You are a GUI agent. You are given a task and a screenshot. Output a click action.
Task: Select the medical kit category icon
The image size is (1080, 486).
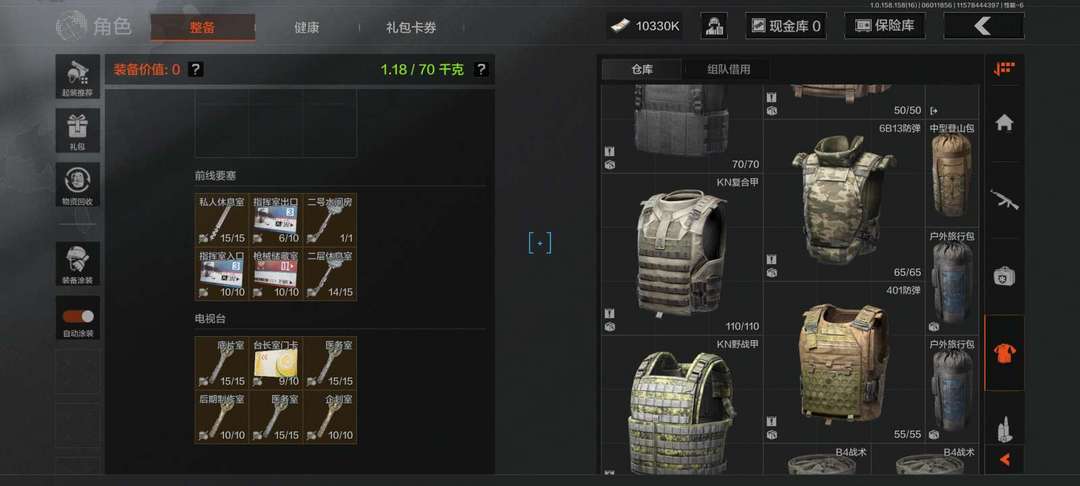(x=1004, y=277)
